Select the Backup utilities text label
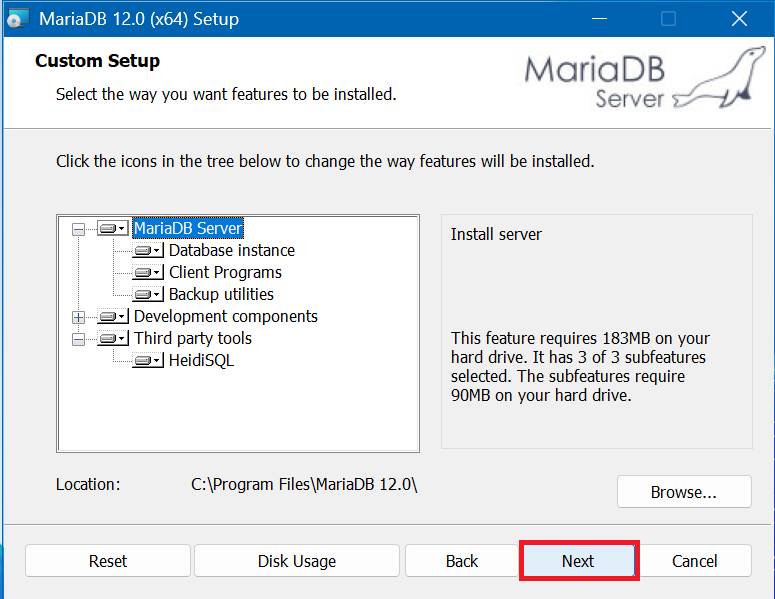Image resolution: width=775 pixels, height=599 pixels. (221, 295)
